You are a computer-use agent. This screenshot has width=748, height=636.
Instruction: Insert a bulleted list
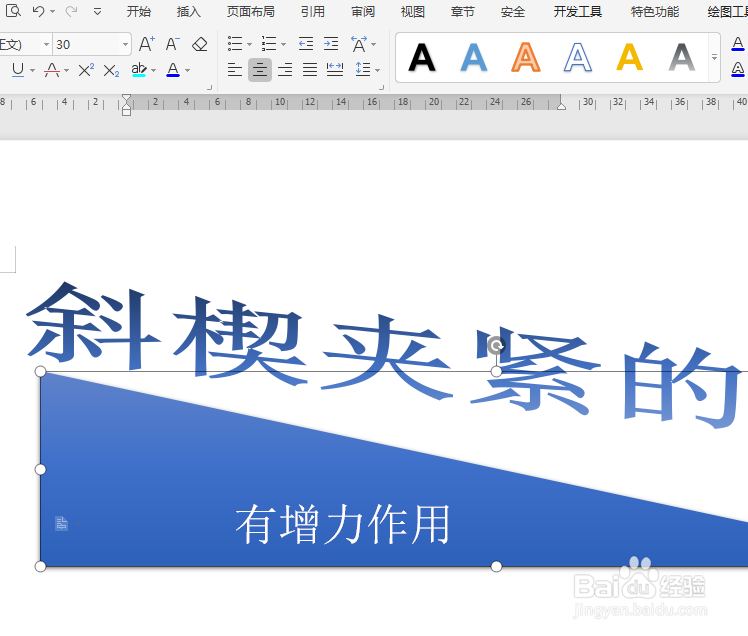tap(235, 44)
